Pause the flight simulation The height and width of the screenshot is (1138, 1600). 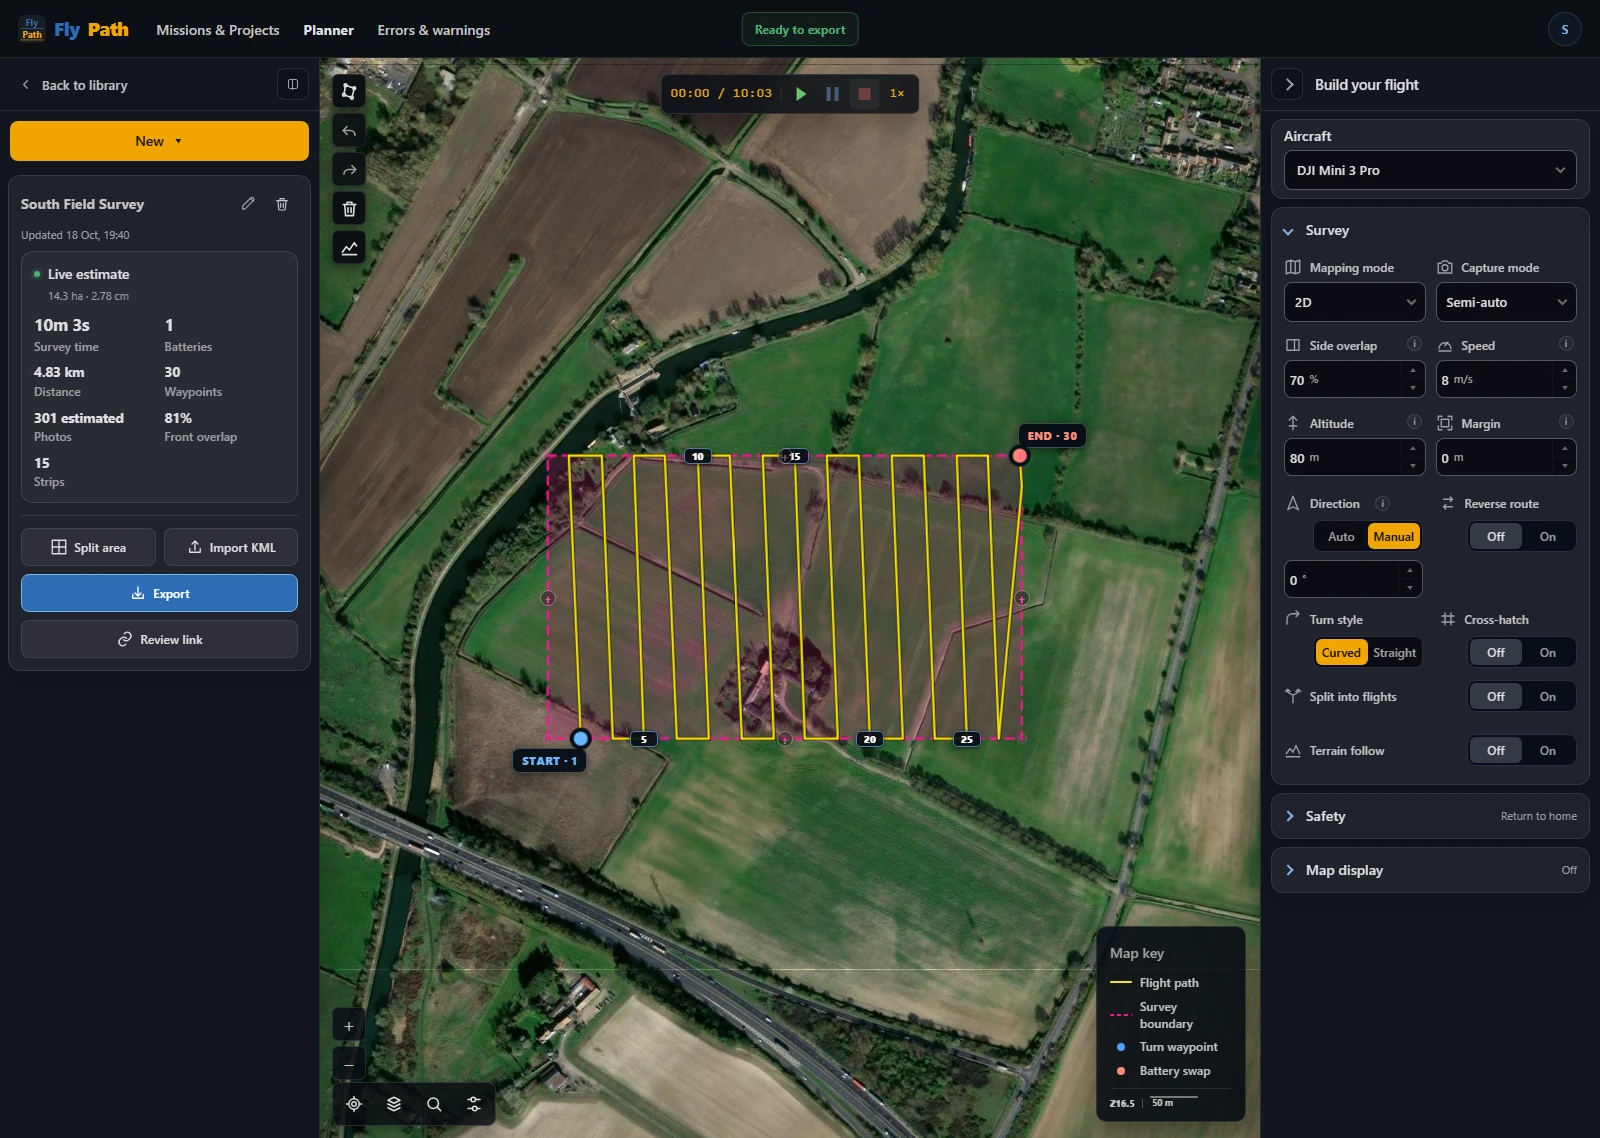pos(832,94)
